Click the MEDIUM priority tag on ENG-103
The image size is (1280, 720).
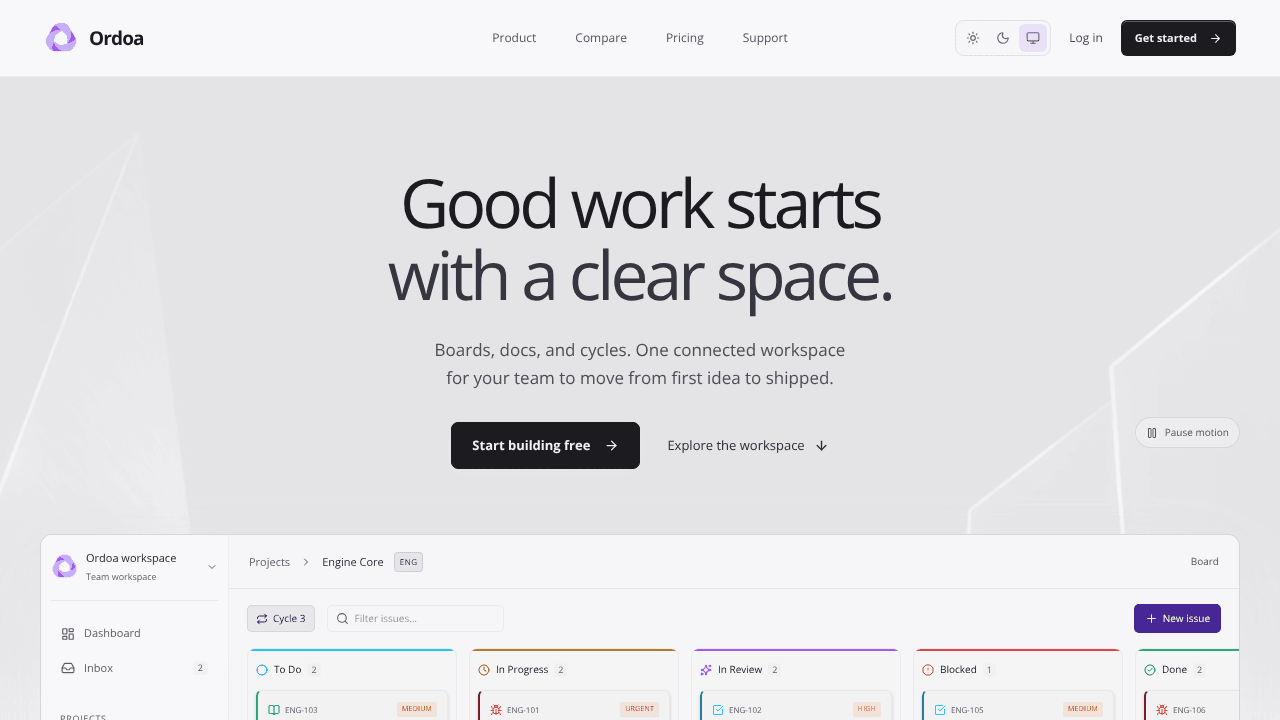pos(417,709)
